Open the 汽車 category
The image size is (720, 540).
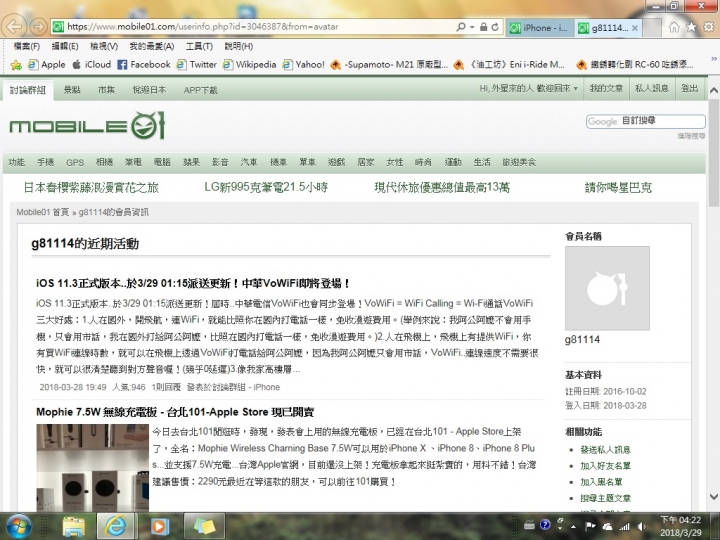[249, 162]
